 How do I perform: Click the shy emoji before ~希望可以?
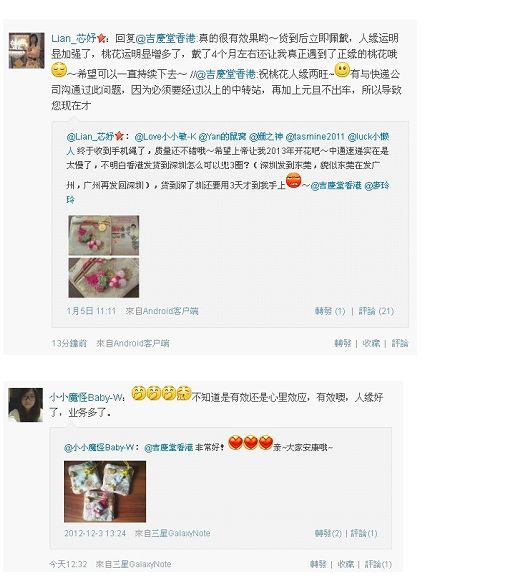click(x=59, y=70)
